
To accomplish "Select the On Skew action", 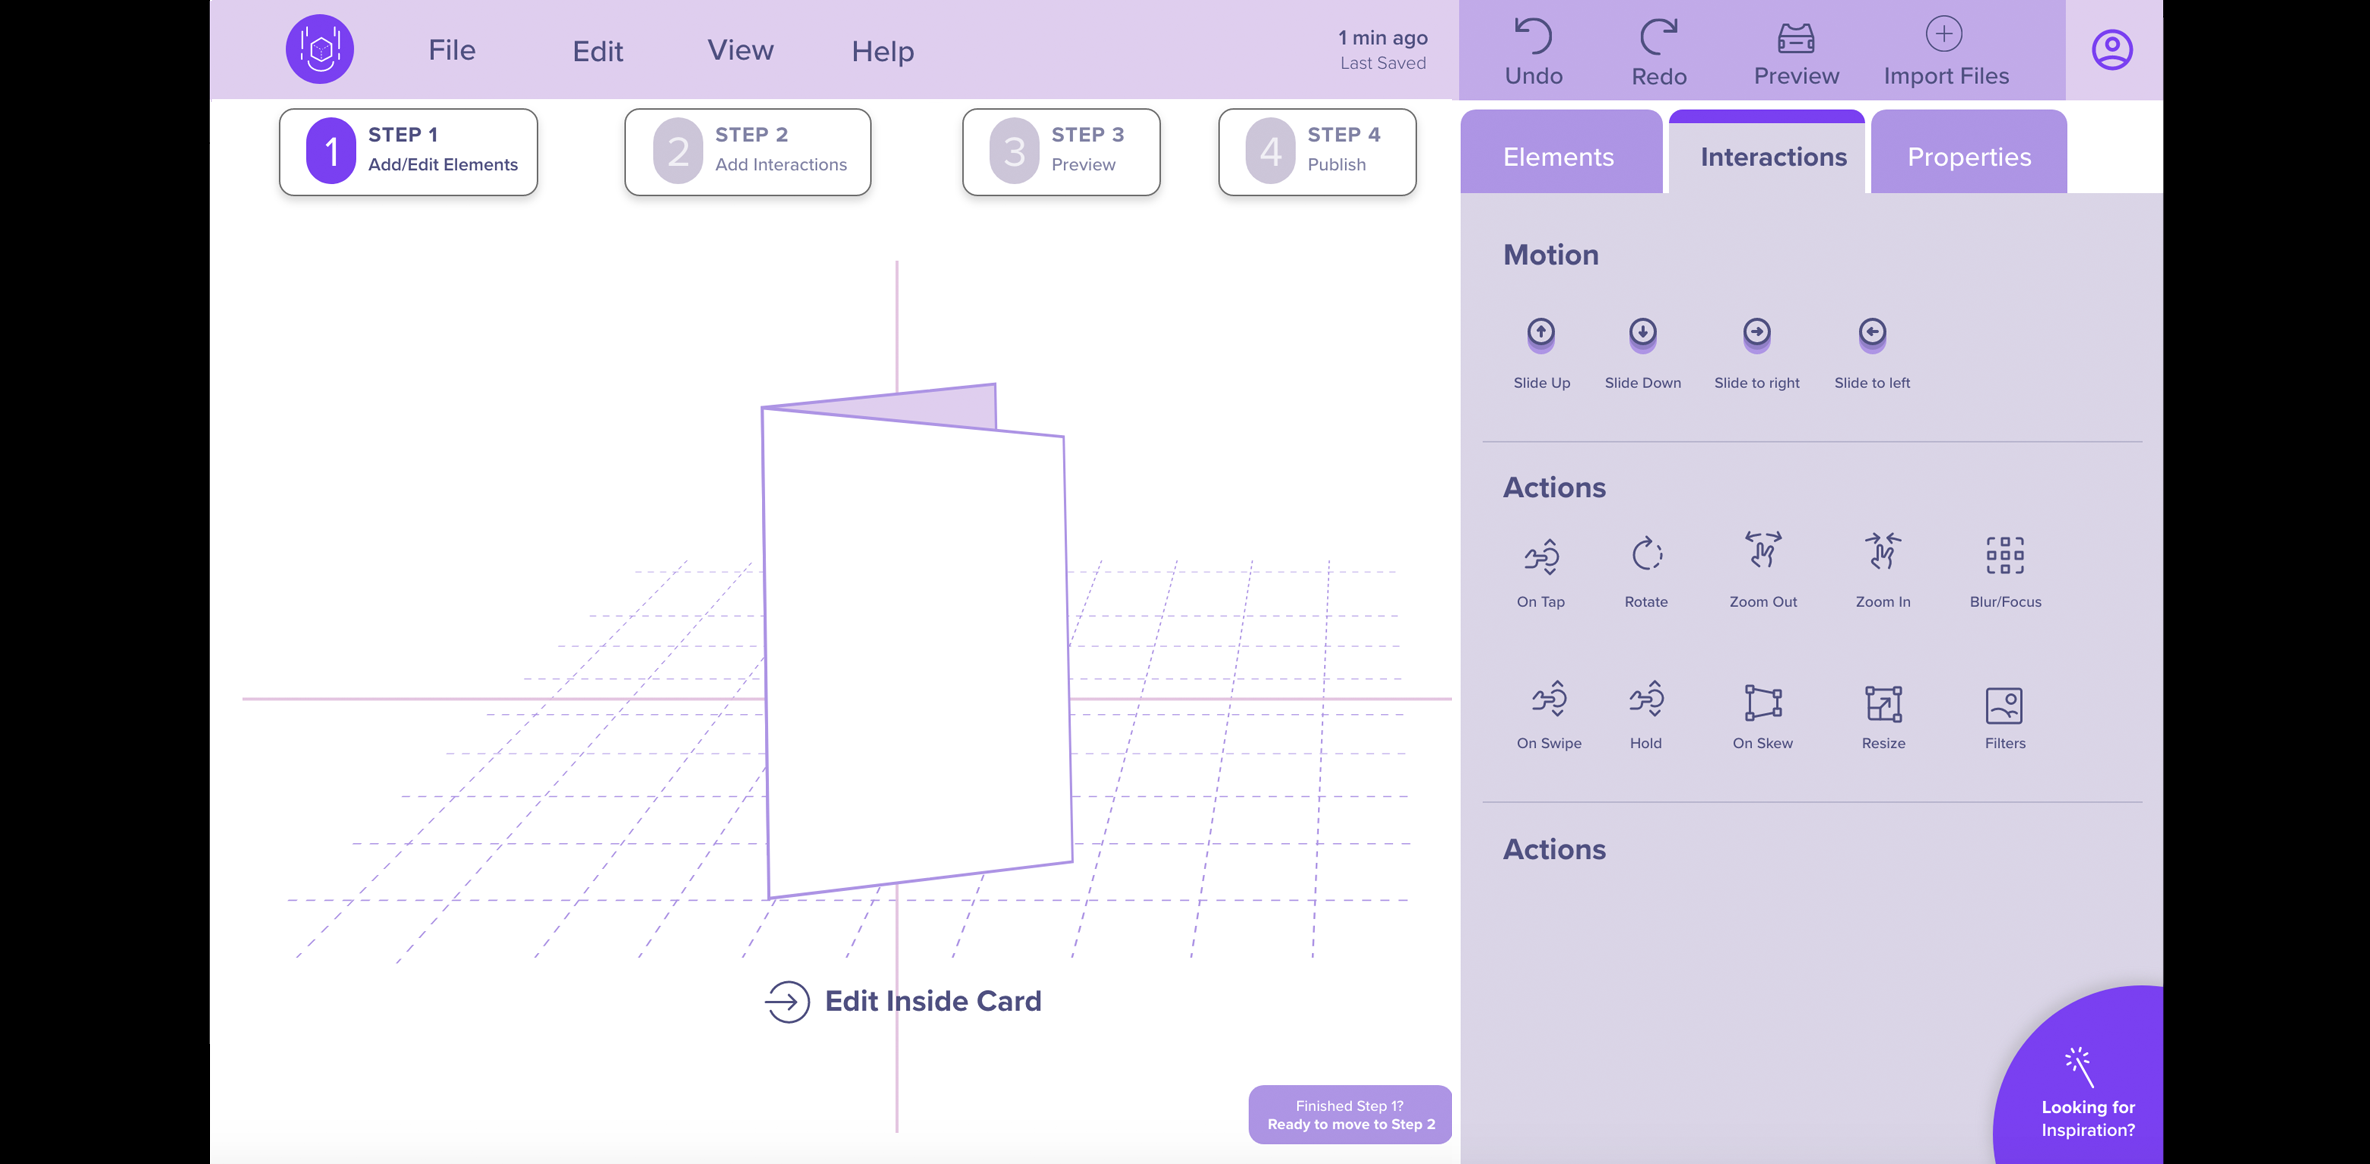I will (x=1762, y=704).
